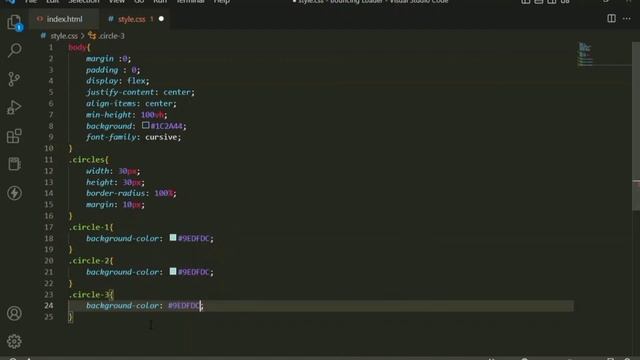Screen dimensions: 640x360
Task: Click the .circle-2 selector text
Action: (x=89, y=260)
